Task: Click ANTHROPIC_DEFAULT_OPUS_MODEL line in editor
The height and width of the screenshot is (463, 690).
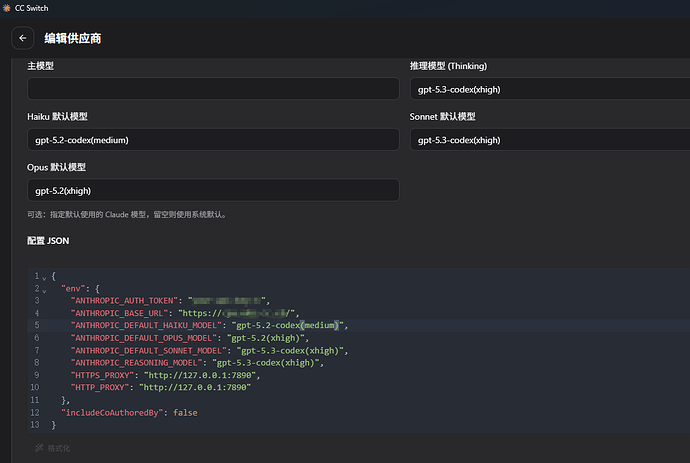Action: 190,338
